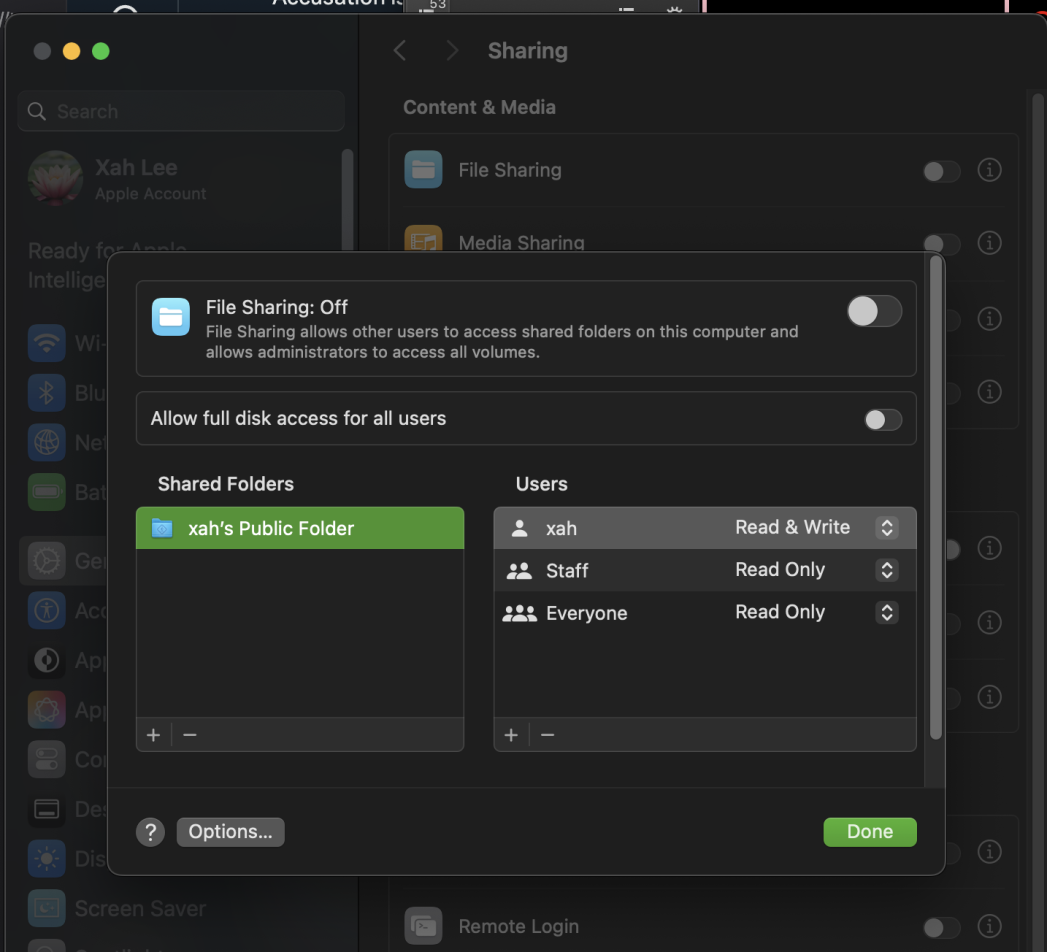Add a shared folder with plus button
Viewport: 1047px width, 952px height.
point(154,735)
